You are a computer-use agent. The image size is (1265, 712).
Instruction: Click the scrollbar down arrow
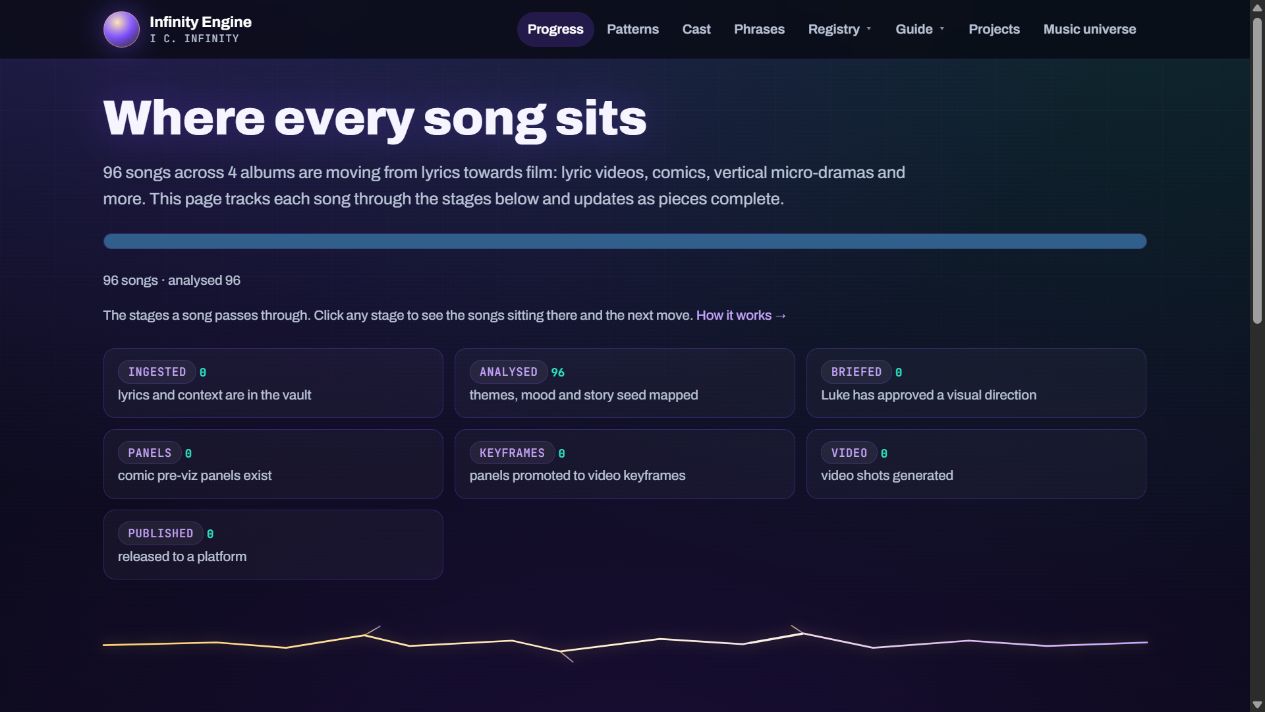(x=1257, y=704)
